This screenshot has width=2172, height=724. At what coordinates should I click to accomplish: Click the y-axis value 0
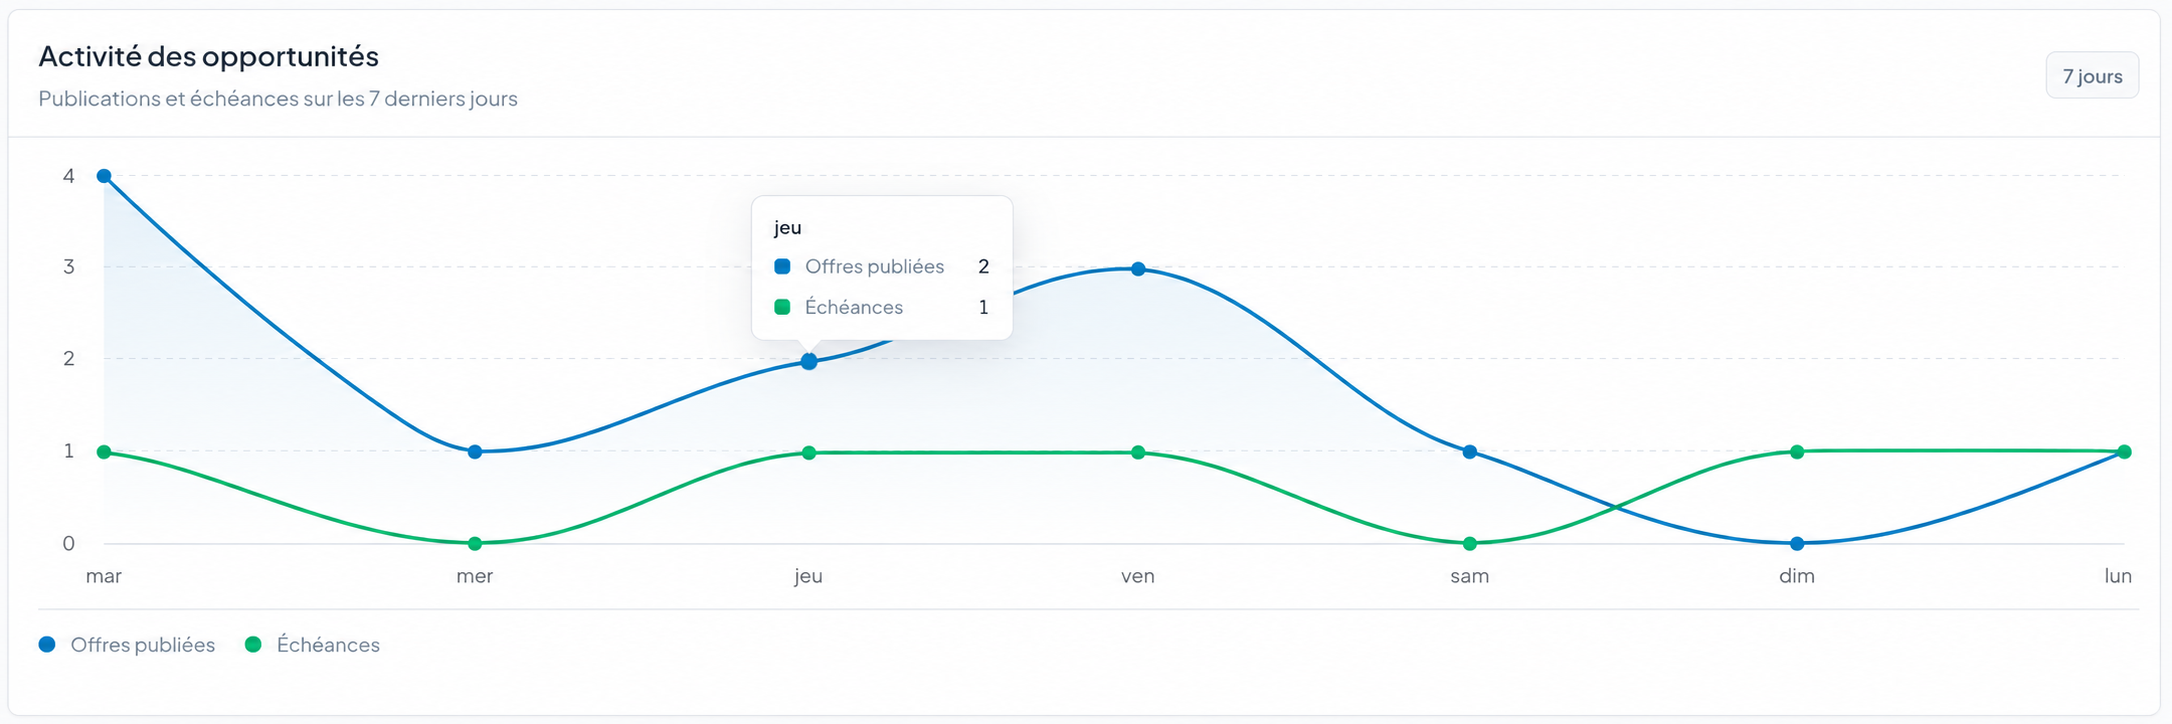[x=69, y=544]
